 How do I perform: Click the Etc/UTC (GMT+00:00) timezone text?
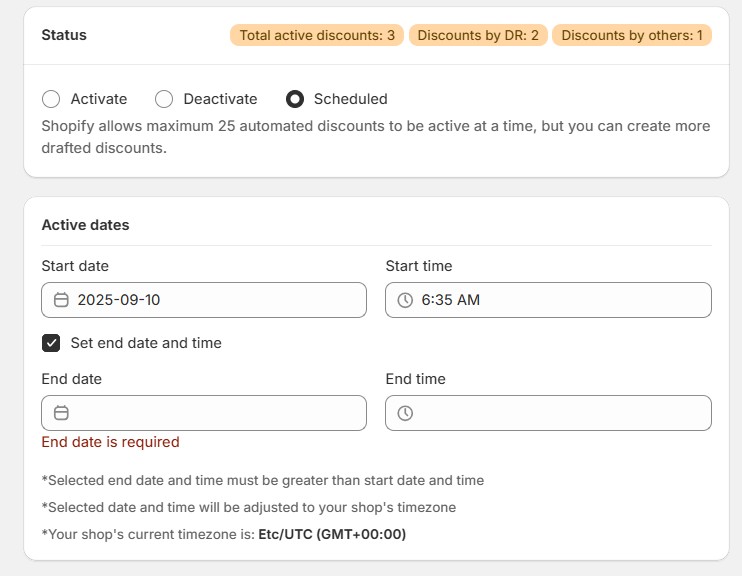(x=332, y=534)
